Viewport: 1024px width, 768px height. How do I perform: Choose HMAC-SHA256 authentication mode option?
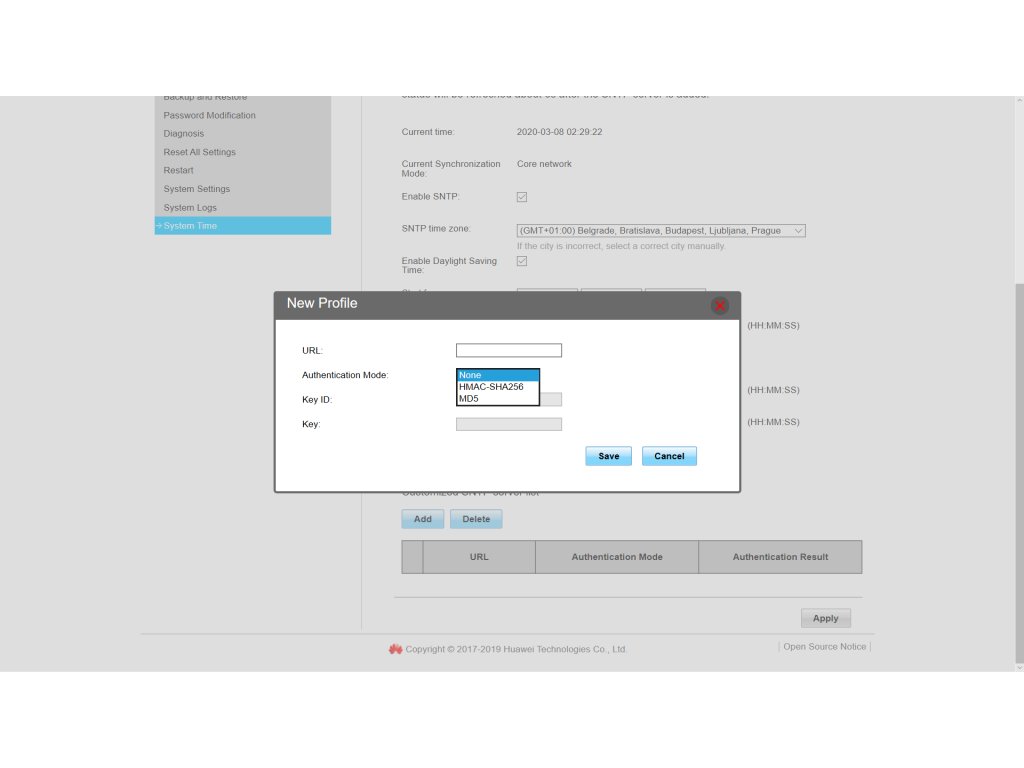(x=497, y=387)
